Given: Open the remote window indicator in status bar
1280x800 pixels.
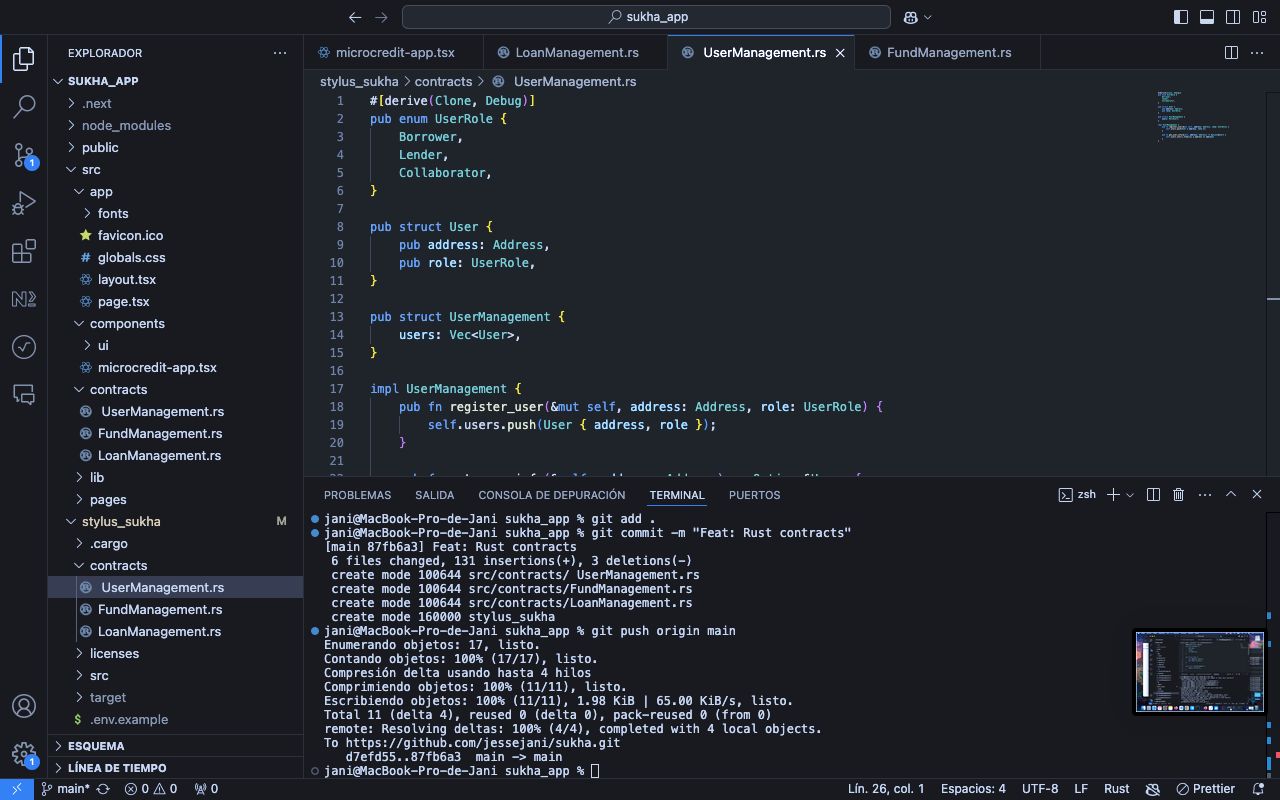Looking at the screenshot, I should (16, 789).
